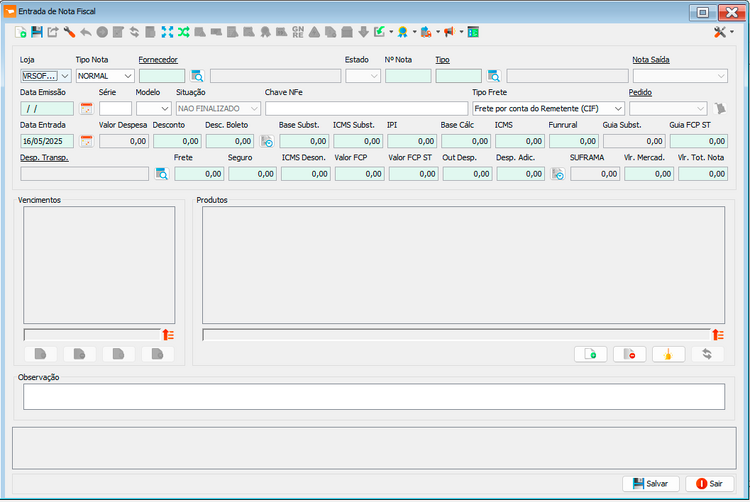Click the blue expand-arrows icon in toolbar

[167, 33]
